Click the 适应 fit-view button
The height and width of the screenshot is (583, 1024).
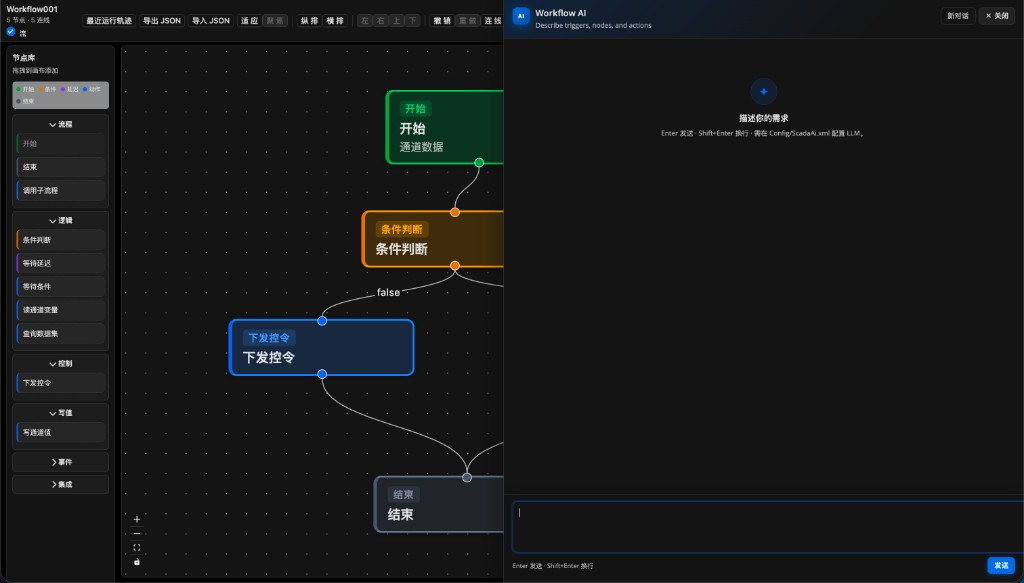249,21
